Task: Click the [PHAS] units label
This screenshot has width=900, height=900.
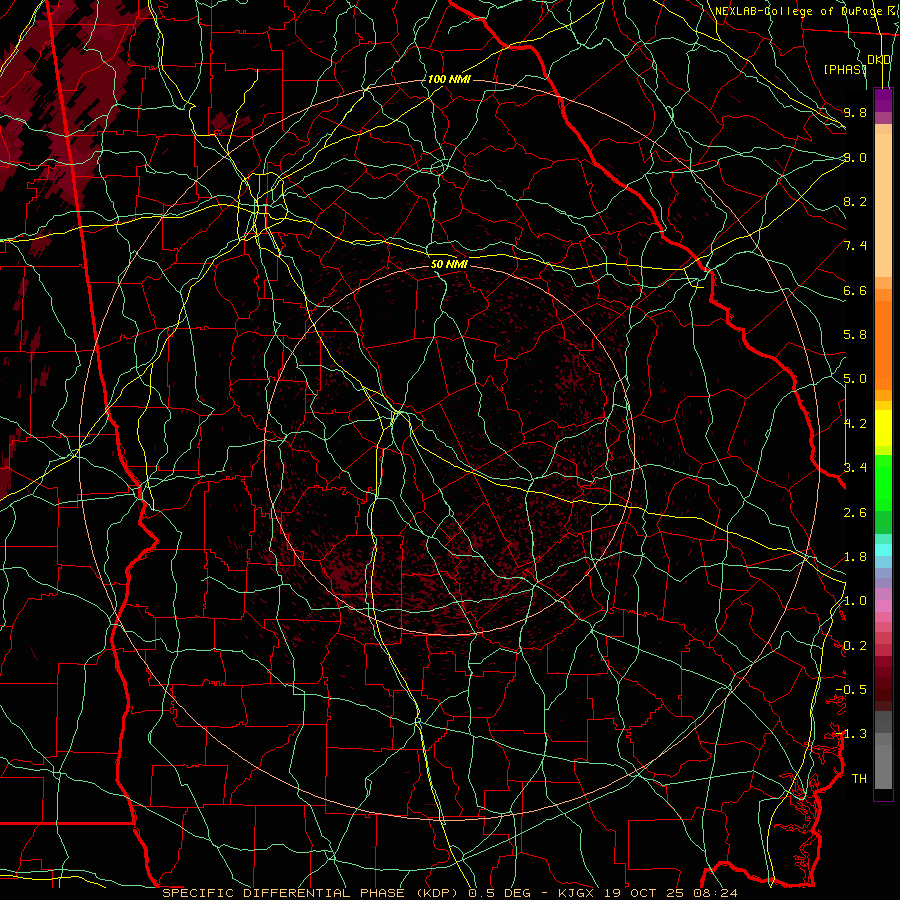Action: (x=845, y=69)
